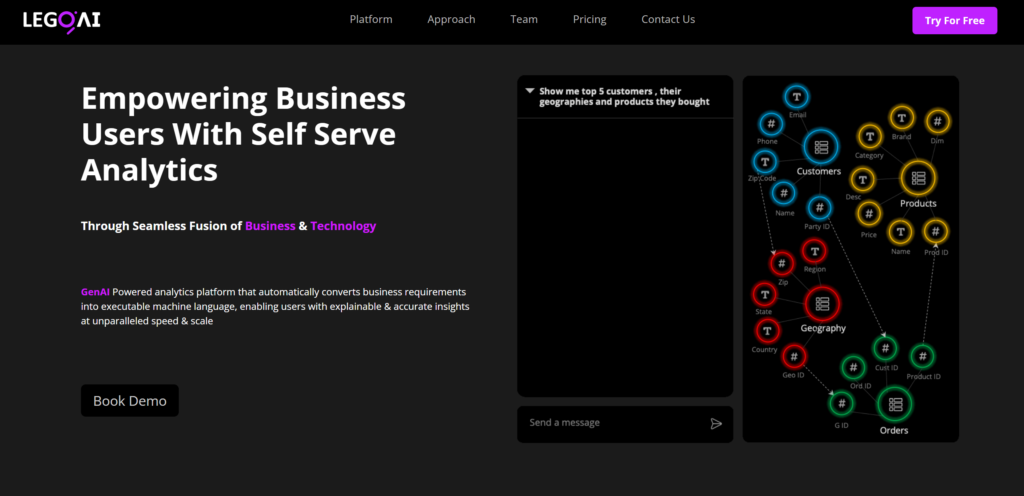Select the Orders table node icon
The width and height of the screenshot is (1024, 496).
click(894, 404)
